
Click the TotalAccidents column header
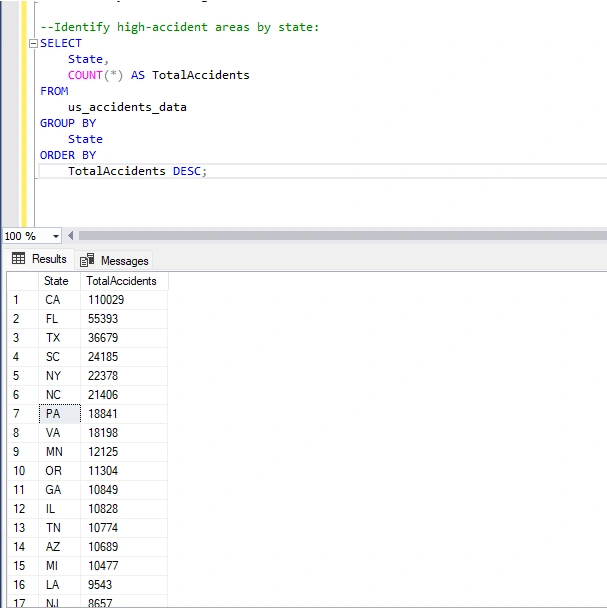pos(124,281)
